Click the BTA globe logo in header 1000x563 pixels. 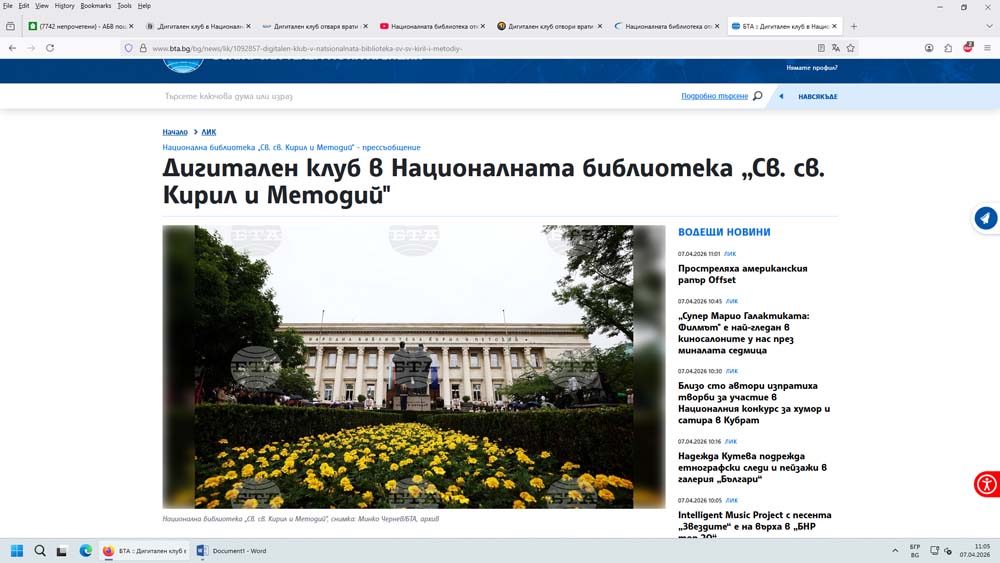pyautogui.click(x=183, y=64)
